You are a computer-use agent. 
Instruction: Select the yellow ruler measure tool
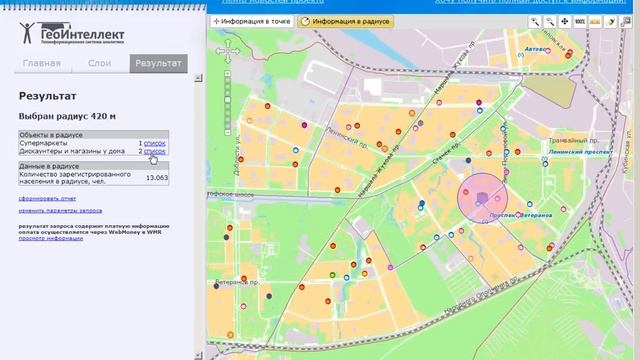click(595, 22)
